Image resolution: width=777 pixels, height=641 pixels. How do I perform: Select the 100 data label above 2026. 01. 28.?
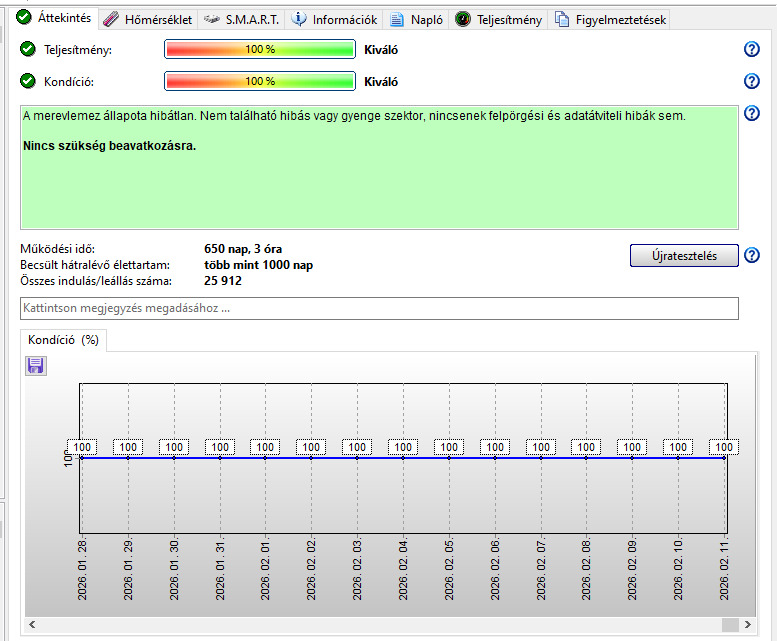click(x=82, y=447)
